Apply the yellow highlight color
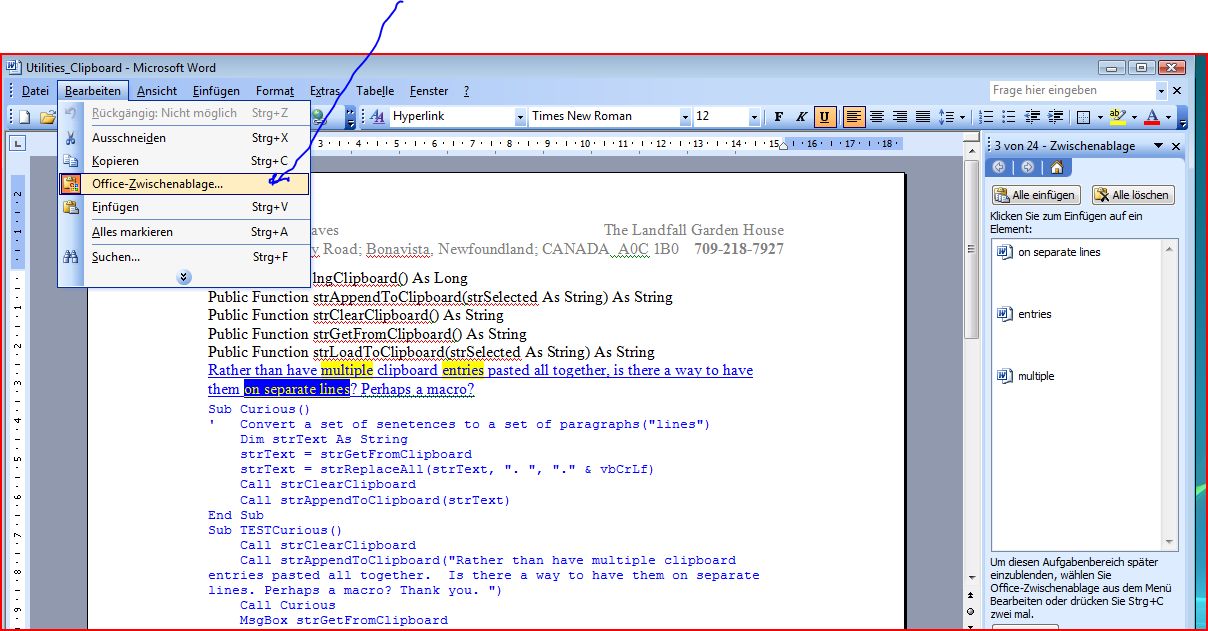 (x=1118, y=117)
